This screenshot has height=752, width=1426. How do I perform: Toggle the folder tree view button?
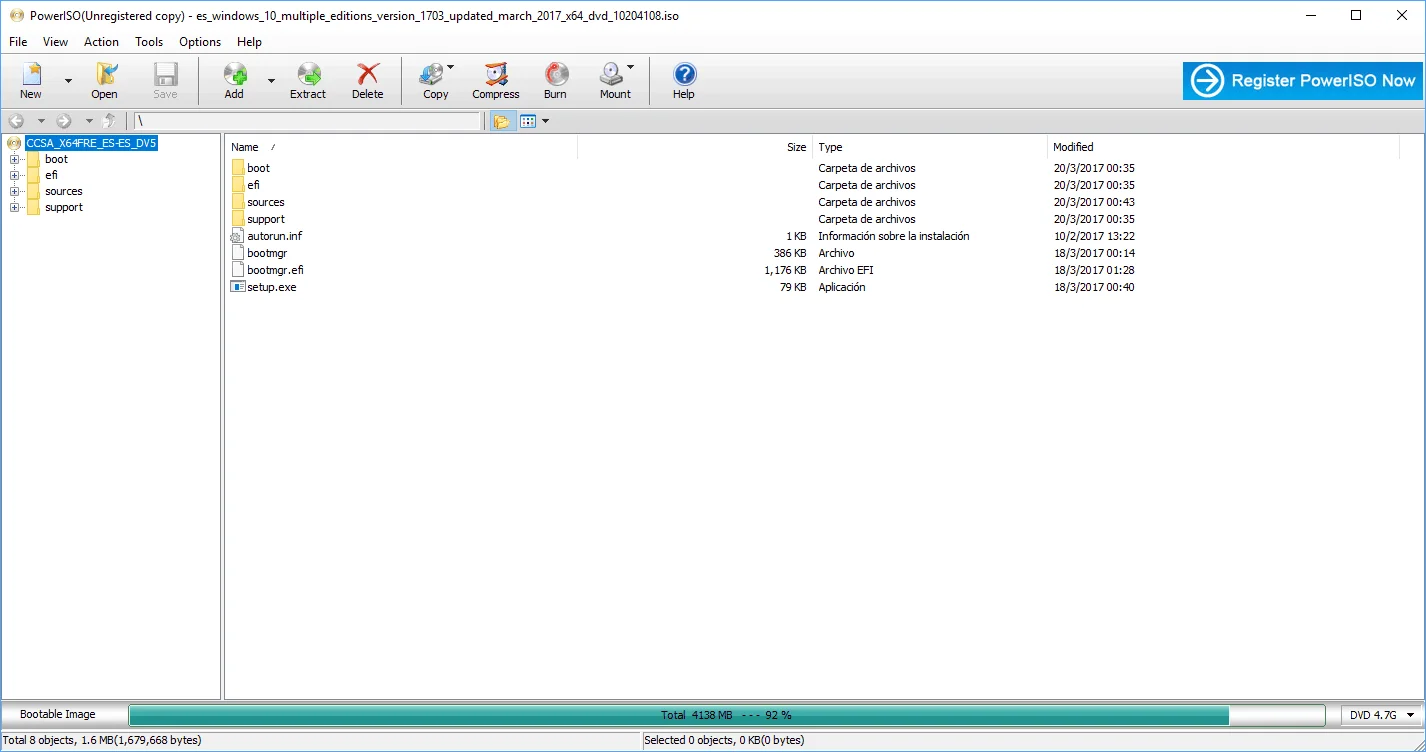pos(501,121)
